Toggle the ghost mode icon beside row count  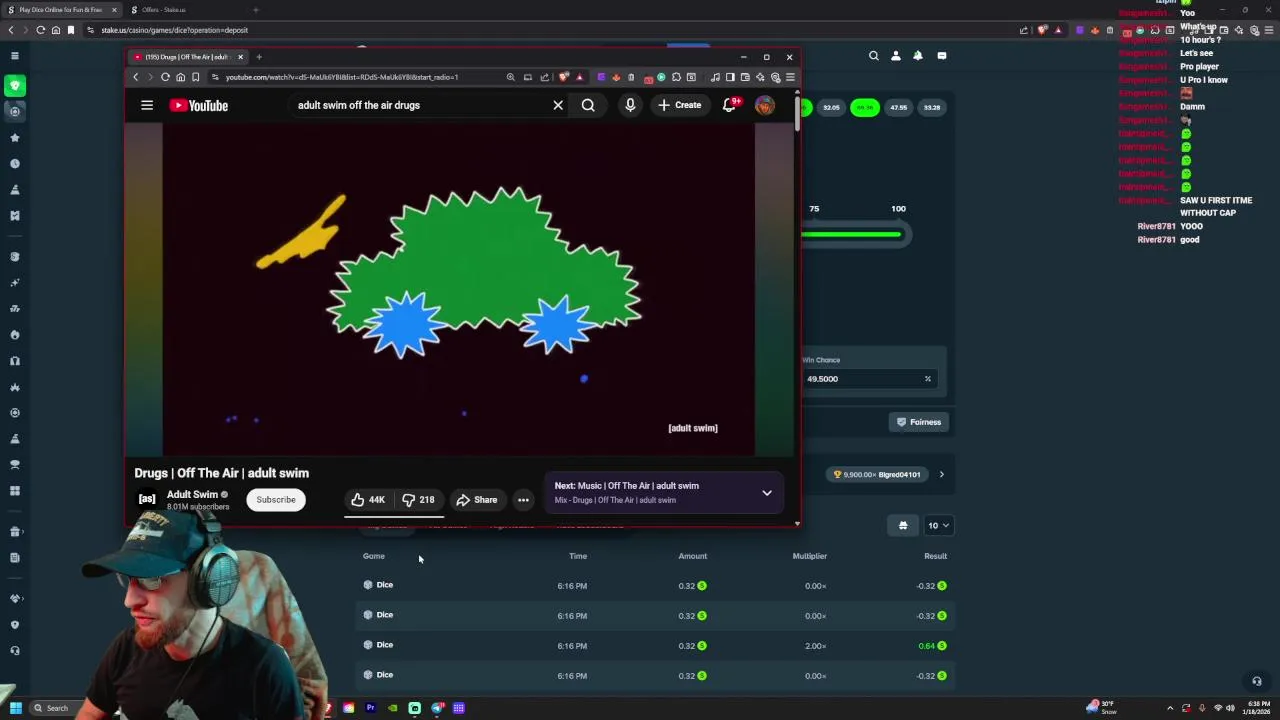tap(903, 525)
